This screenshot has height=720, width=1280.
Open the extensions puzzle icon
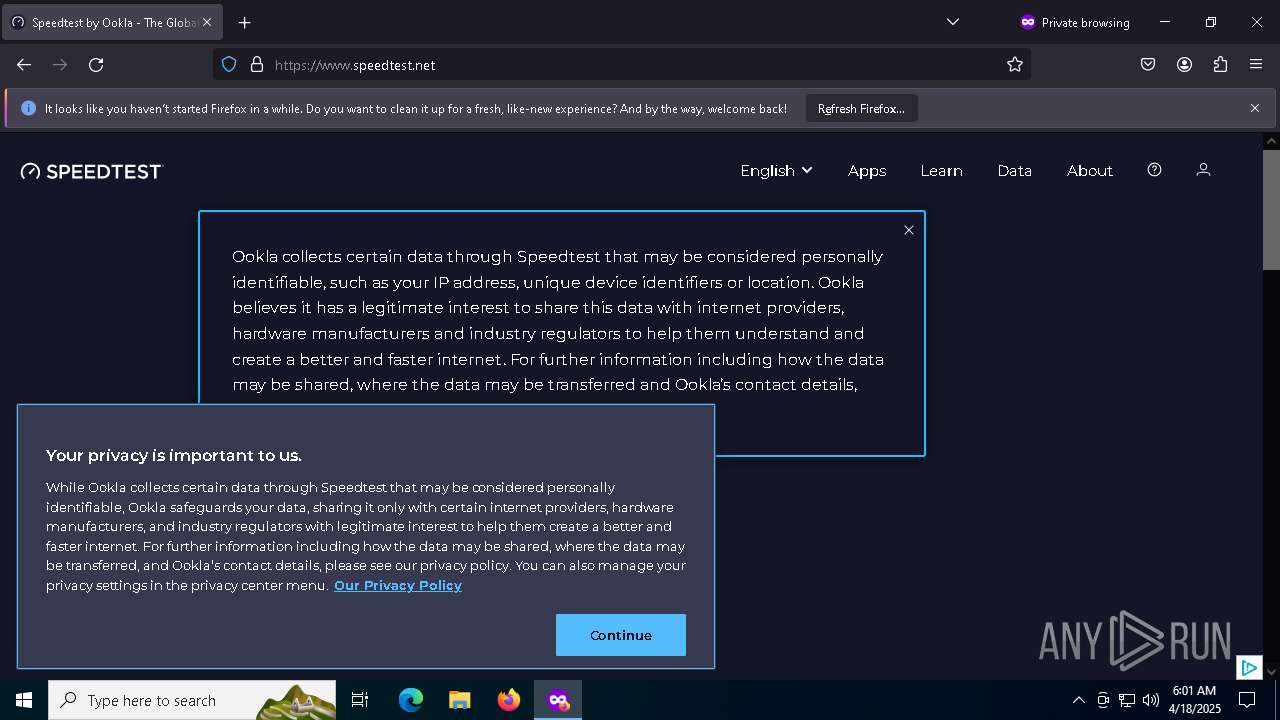coord(1220,65)
